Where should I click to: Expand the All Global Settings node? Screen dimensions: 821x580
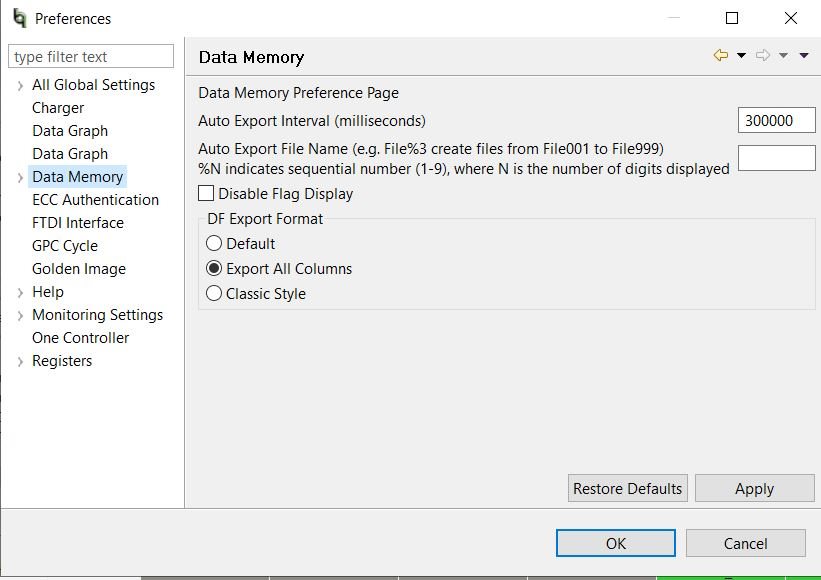point(20,85)
